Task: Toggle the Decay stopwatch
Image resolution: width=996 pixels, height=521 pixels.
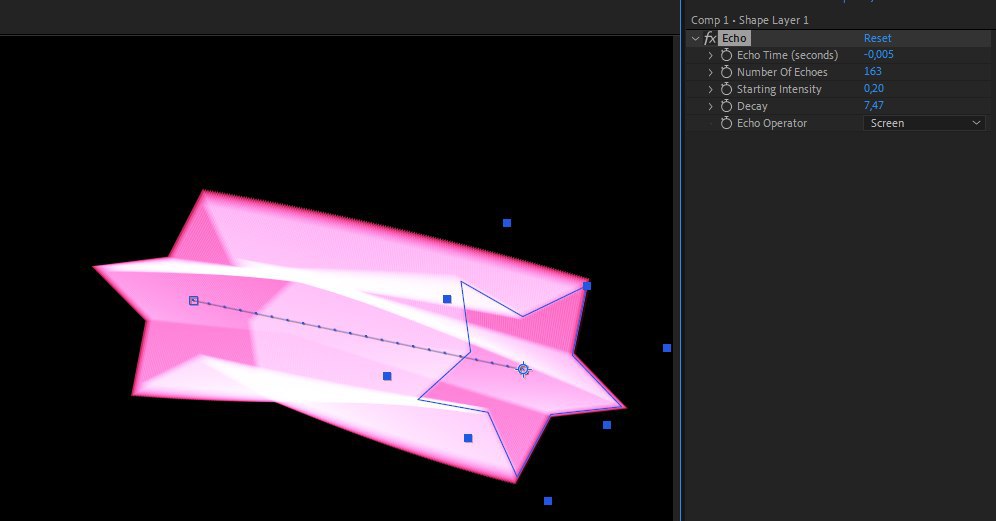Action: [727, 106]
